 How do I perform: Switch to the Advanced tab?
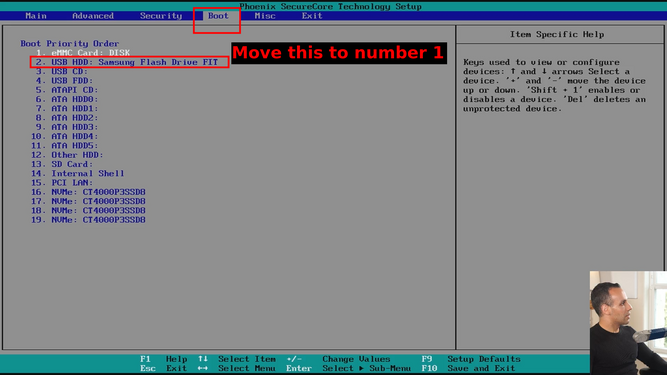[x=93, y=16]
